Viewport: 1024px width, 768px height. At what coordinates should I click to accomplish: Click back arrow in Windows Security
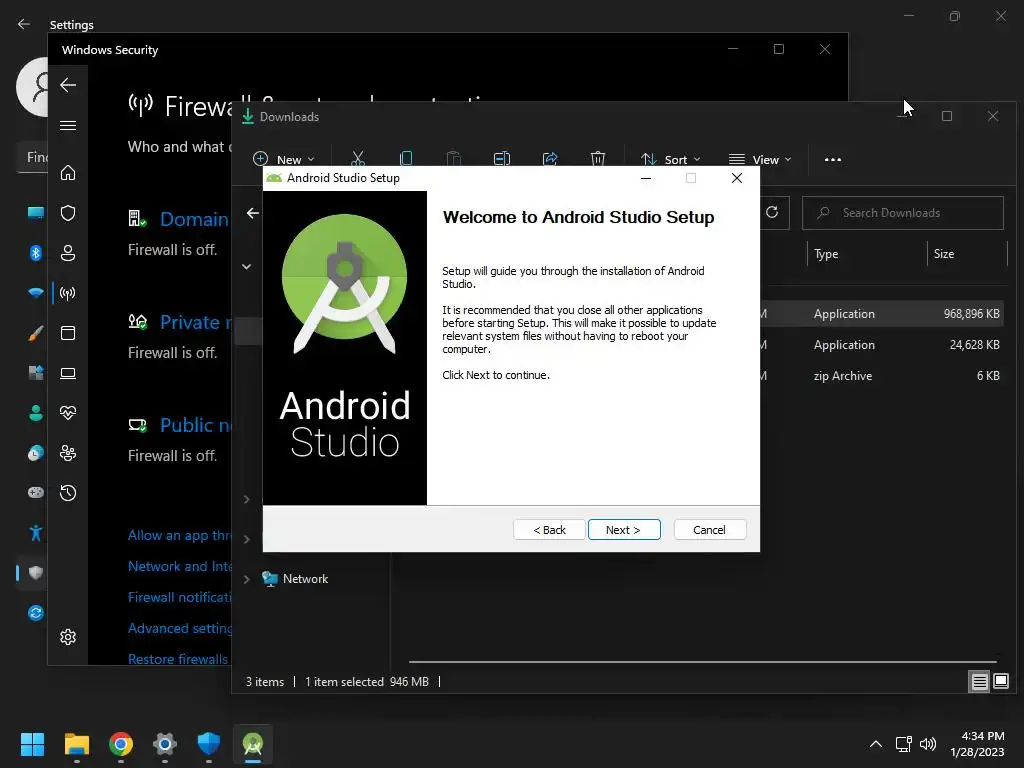click(68, 85)
